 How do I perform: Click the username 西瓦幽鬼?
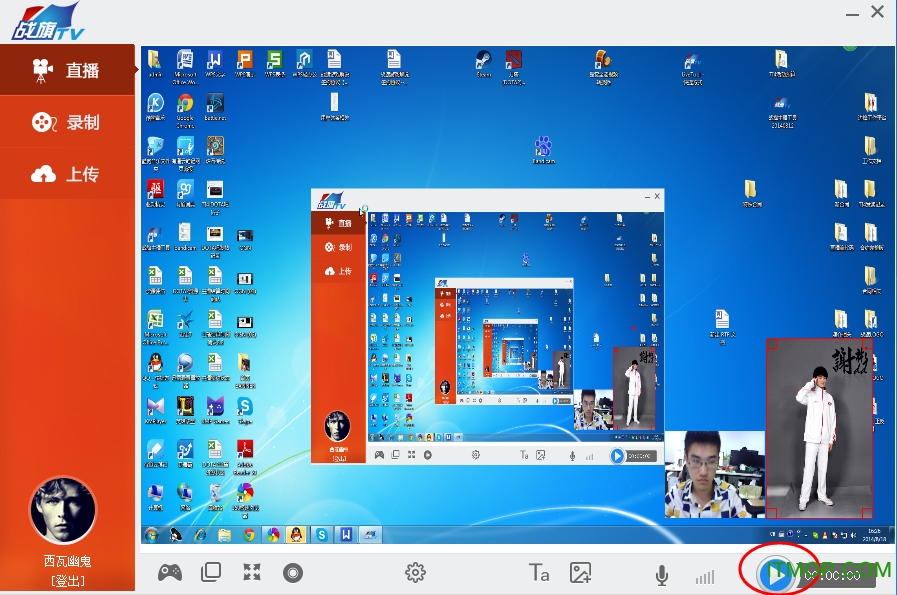(68, 561)
